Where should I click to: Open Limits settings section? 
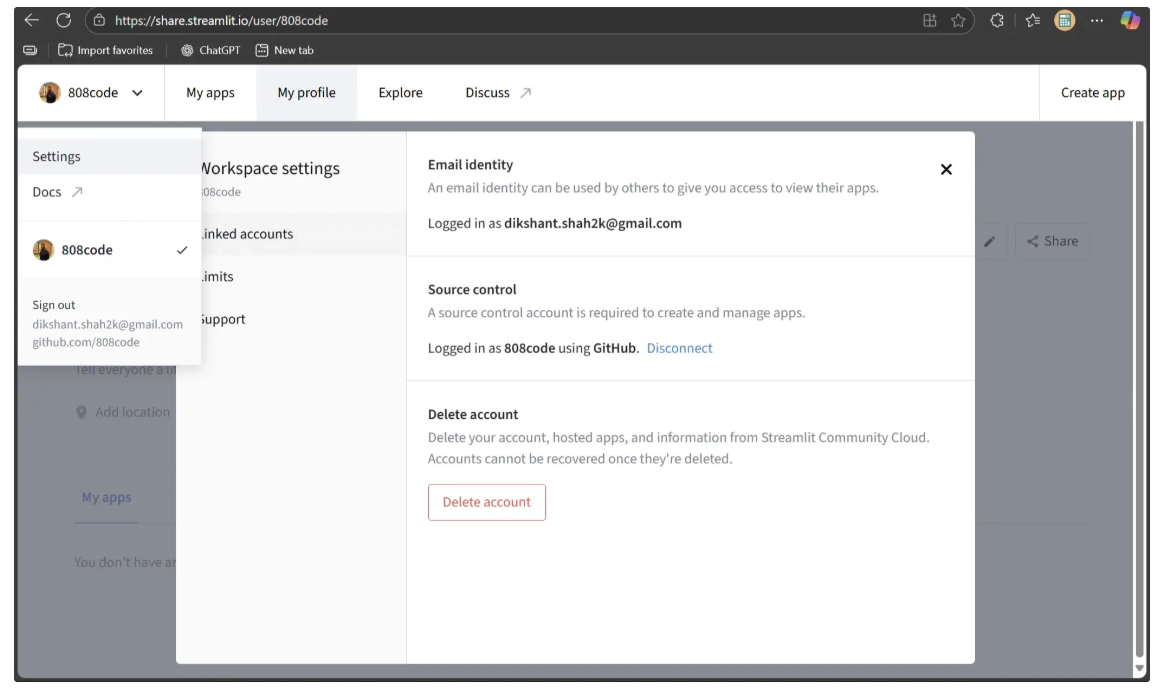coord(303,277)
